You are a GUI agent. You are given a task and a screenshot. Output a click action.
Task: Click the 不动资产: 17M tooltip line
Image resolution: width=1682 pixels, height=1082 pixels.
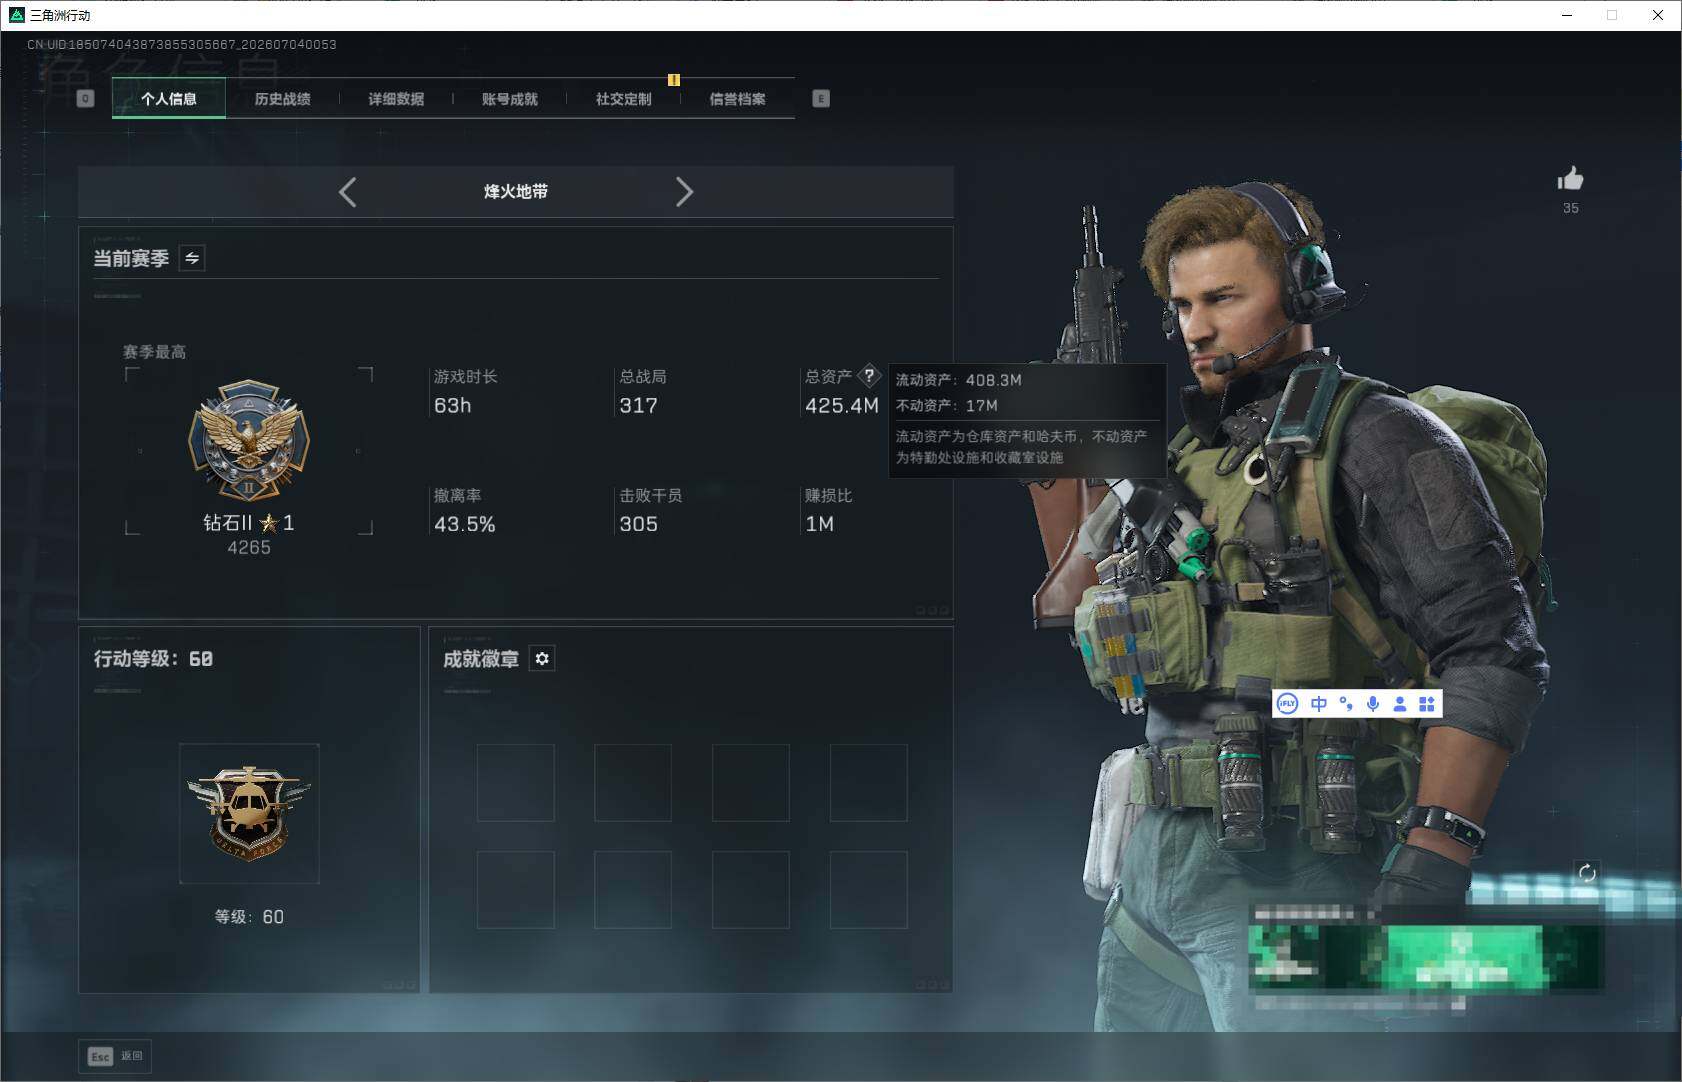pos(946,405)
